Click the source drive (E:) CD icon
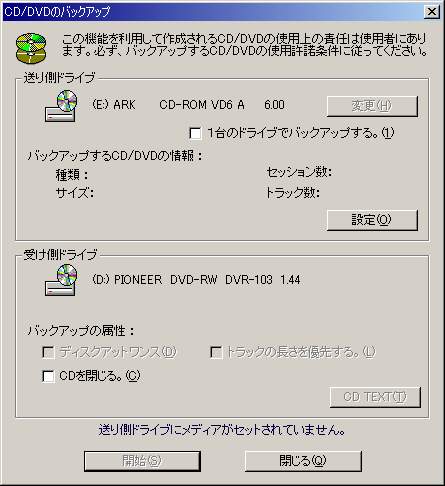The image size is (445, 486). click(61, 106)
